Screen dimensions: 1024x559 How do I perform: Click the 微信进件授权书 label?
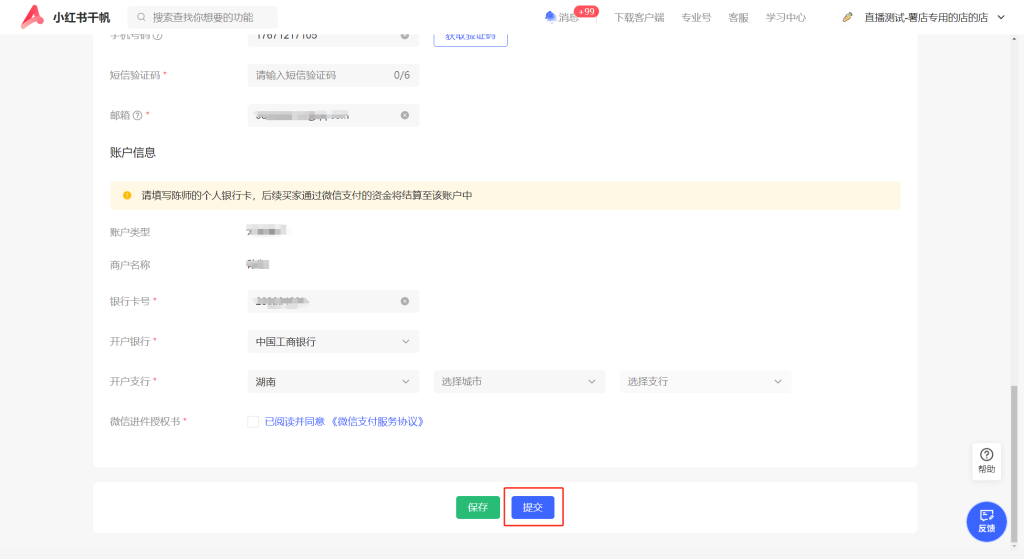[x=145, y=422]
